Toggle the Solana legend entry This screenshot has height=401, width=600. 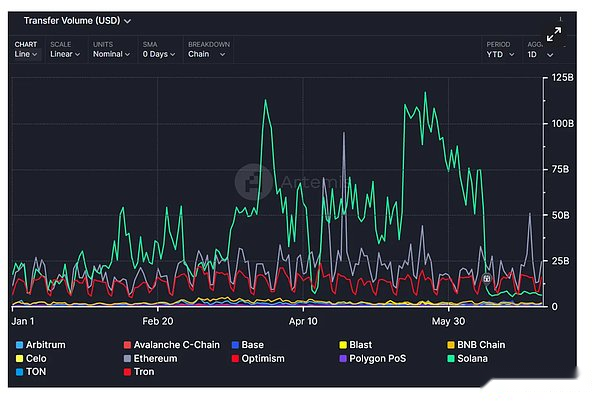467,359
